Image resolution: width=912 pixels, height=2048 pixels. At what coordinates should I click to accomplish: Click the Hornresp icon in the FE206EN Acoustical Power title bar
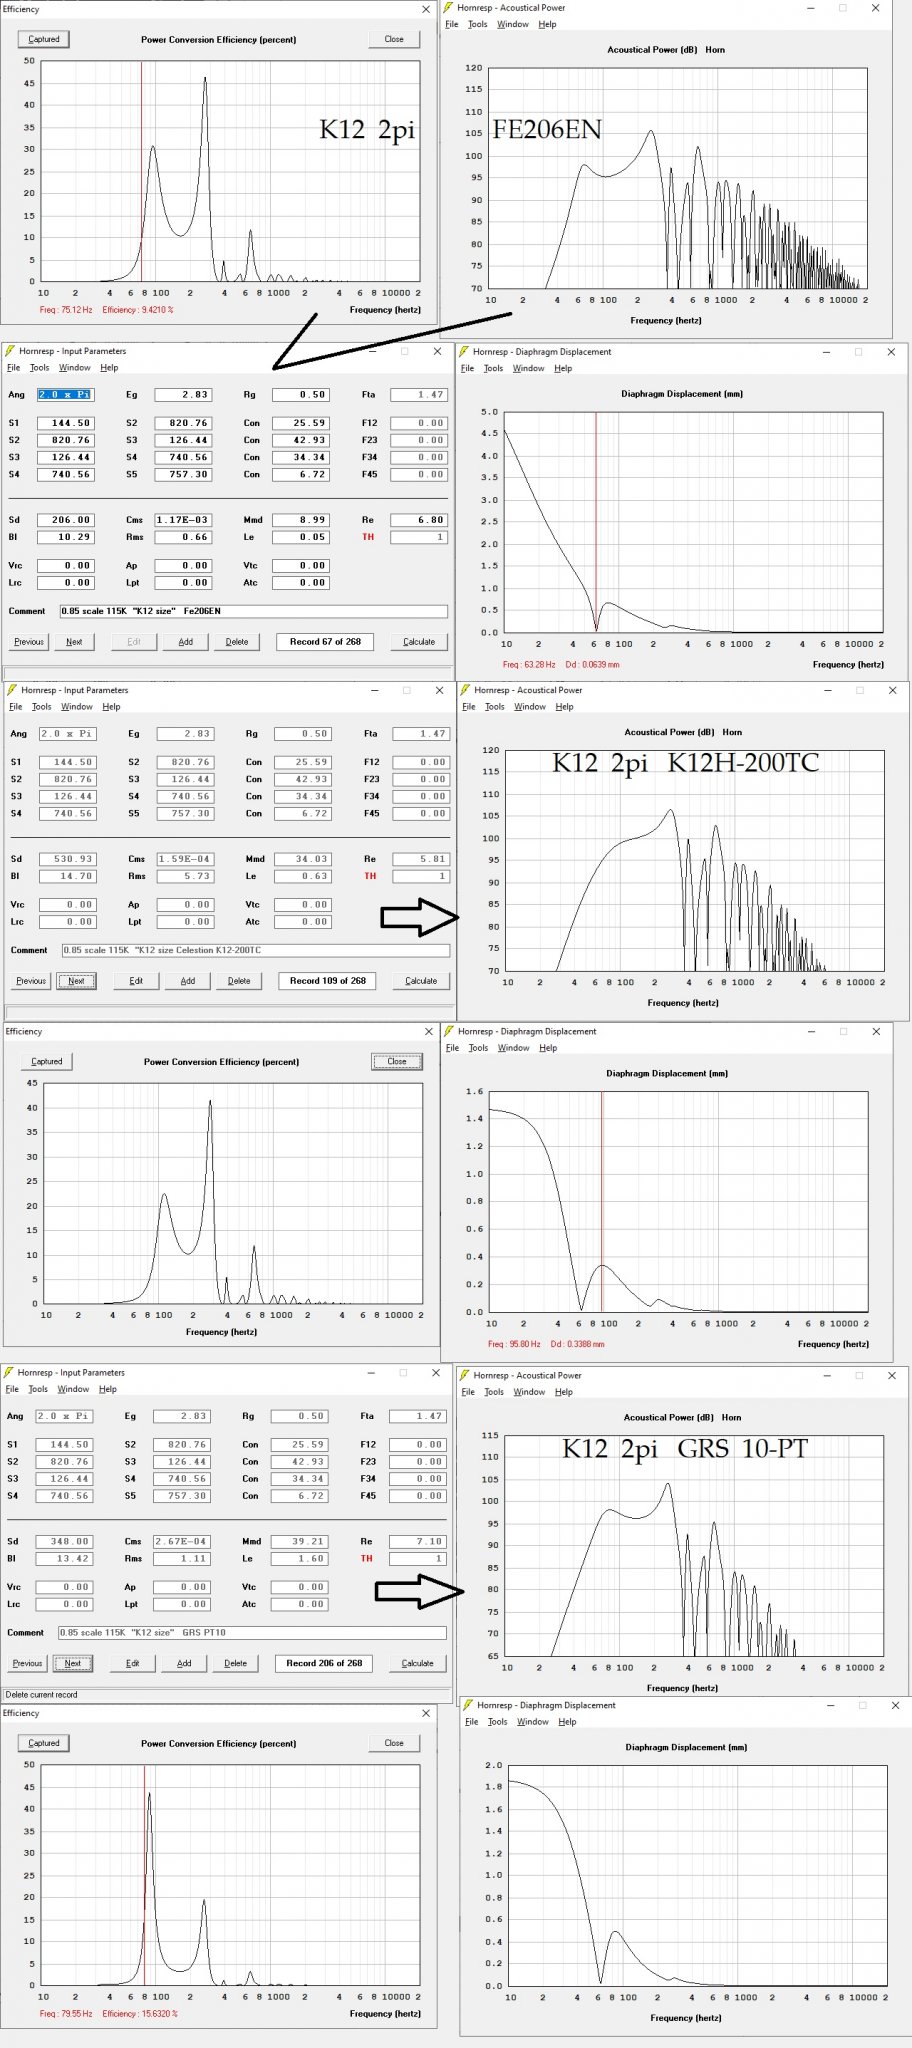point(449,8)
